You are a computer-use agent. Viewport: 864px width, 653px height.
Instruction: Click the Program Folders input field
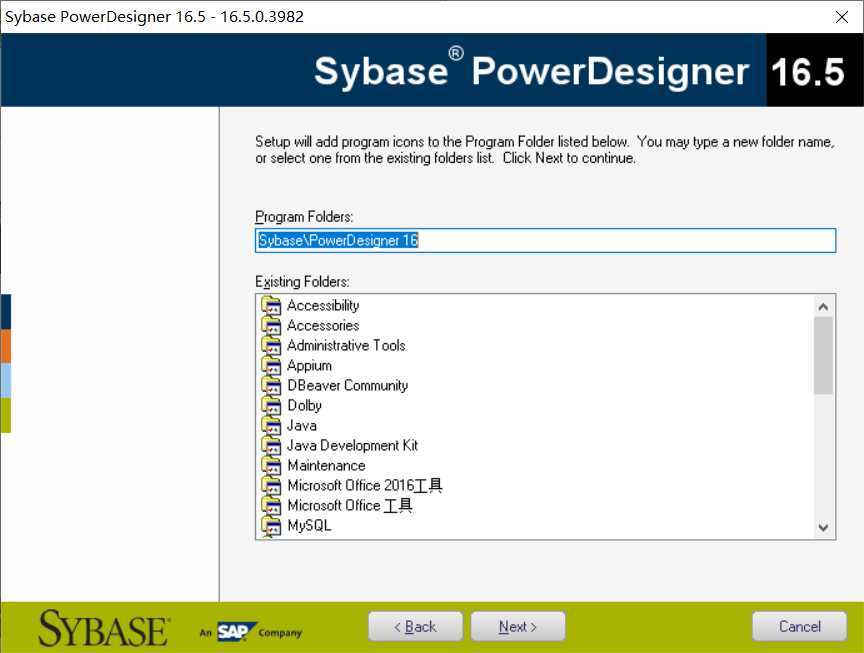pyautogui.click(x=546, y=241)
